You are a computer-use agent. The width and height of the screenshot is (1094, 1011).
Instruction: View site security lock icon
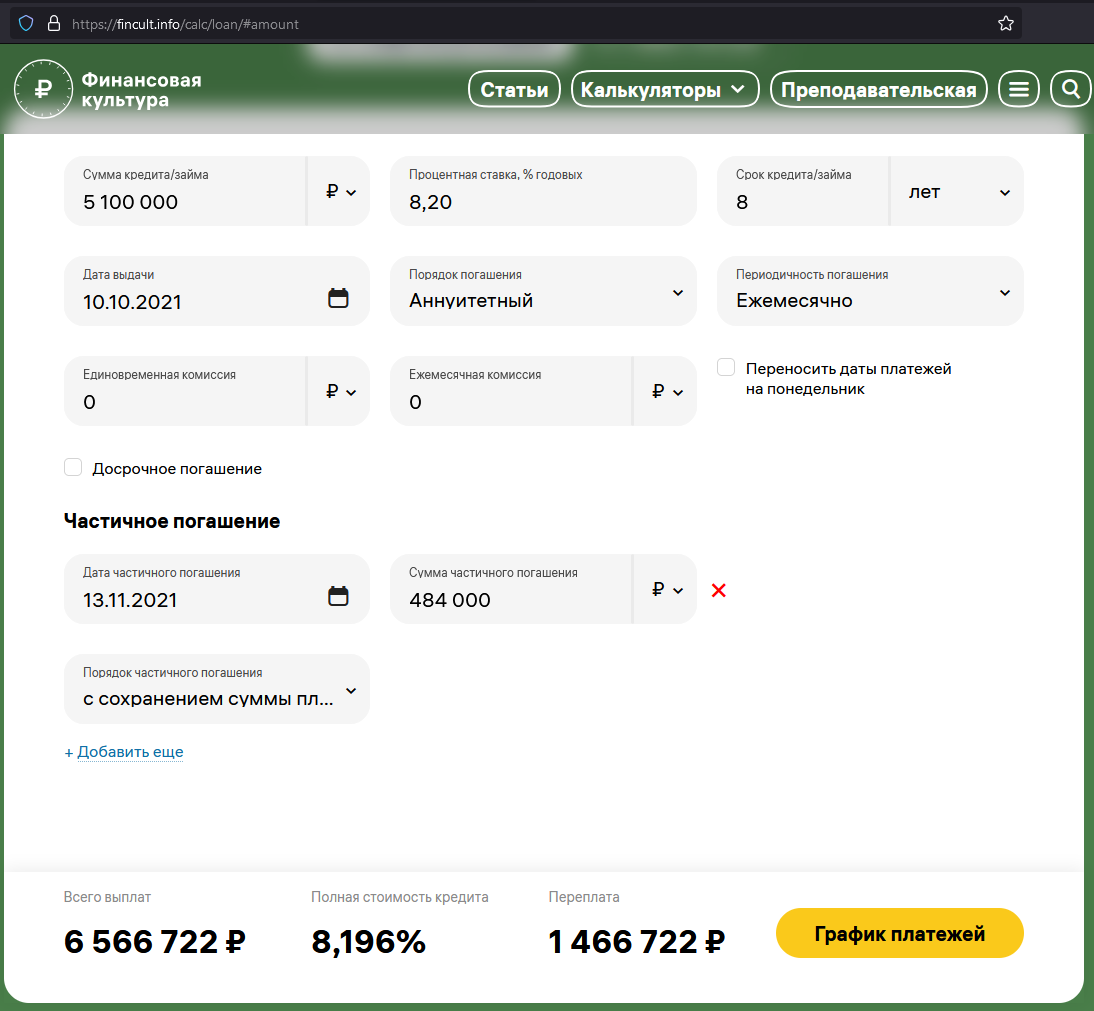tap(54, 24)
